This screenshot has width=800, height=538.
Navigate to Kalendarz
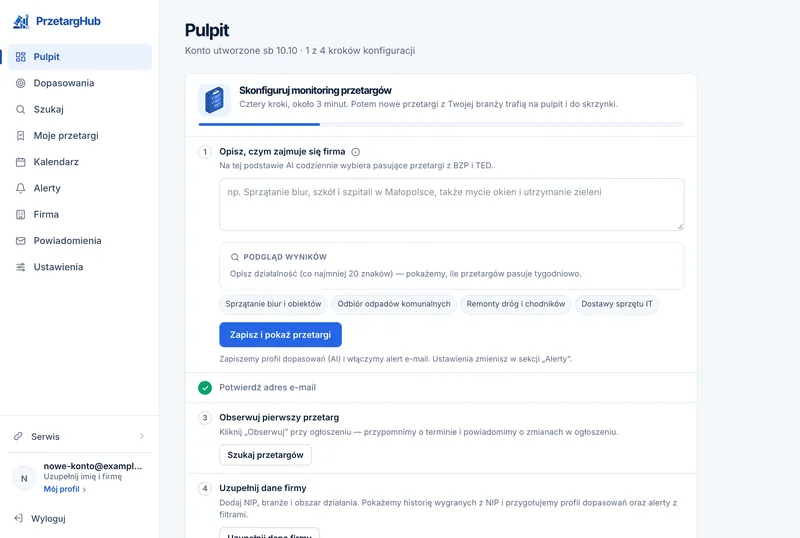80,162
